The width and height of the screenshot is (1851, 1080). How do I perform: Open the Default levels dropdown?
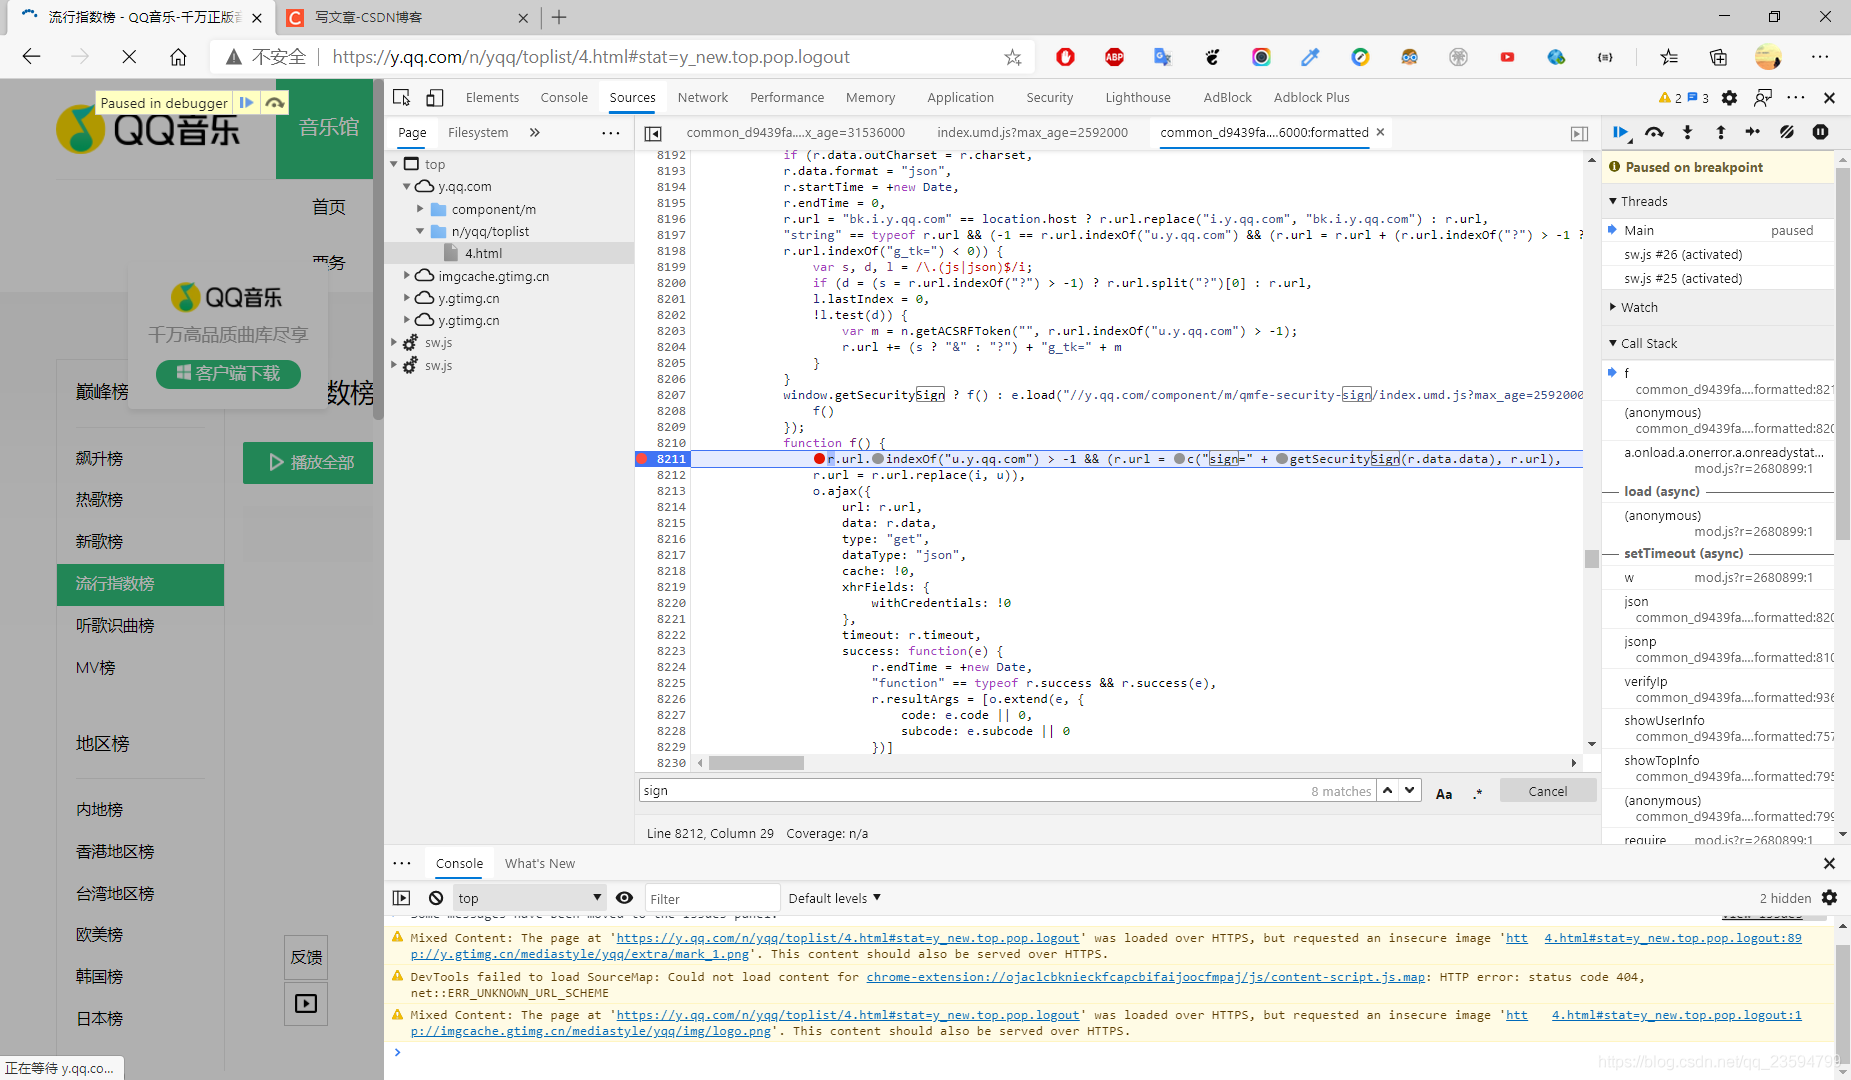point(834,898)
